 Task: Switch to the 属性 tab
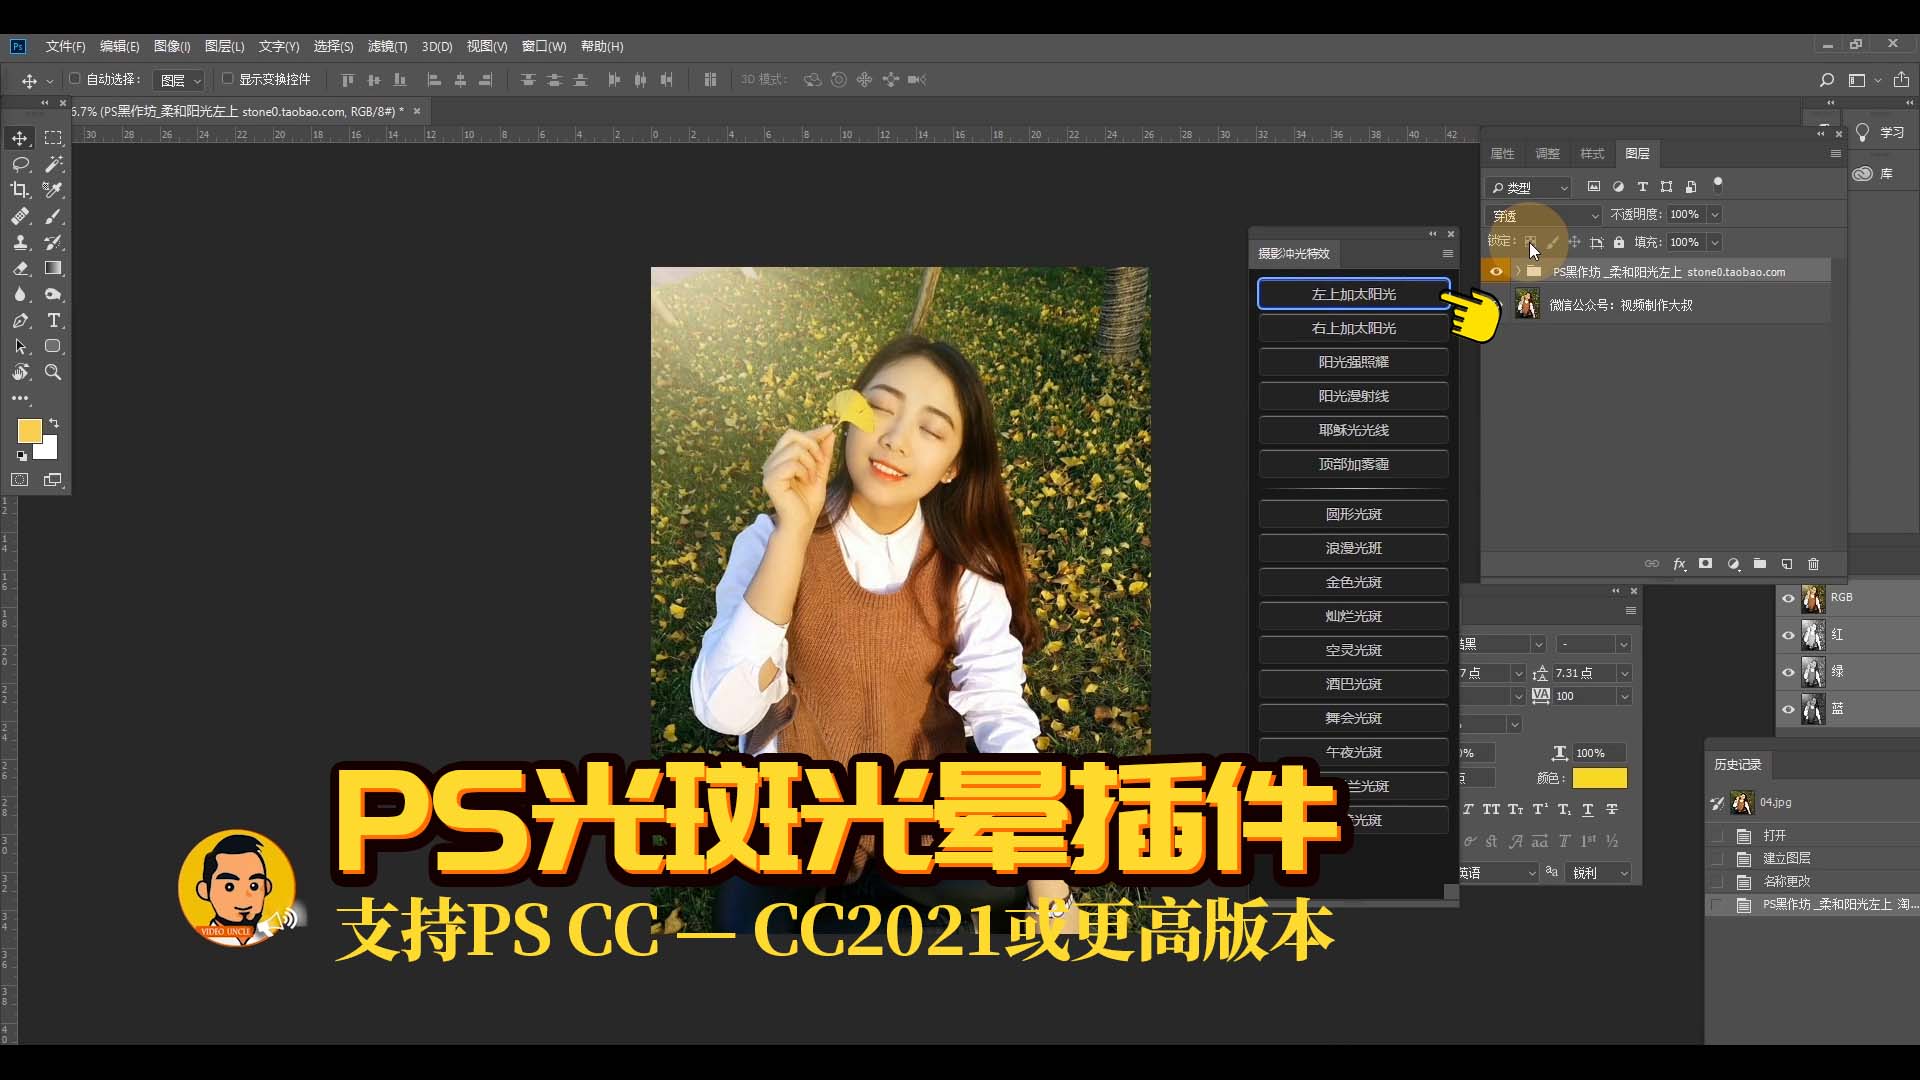pos(1502,154)
